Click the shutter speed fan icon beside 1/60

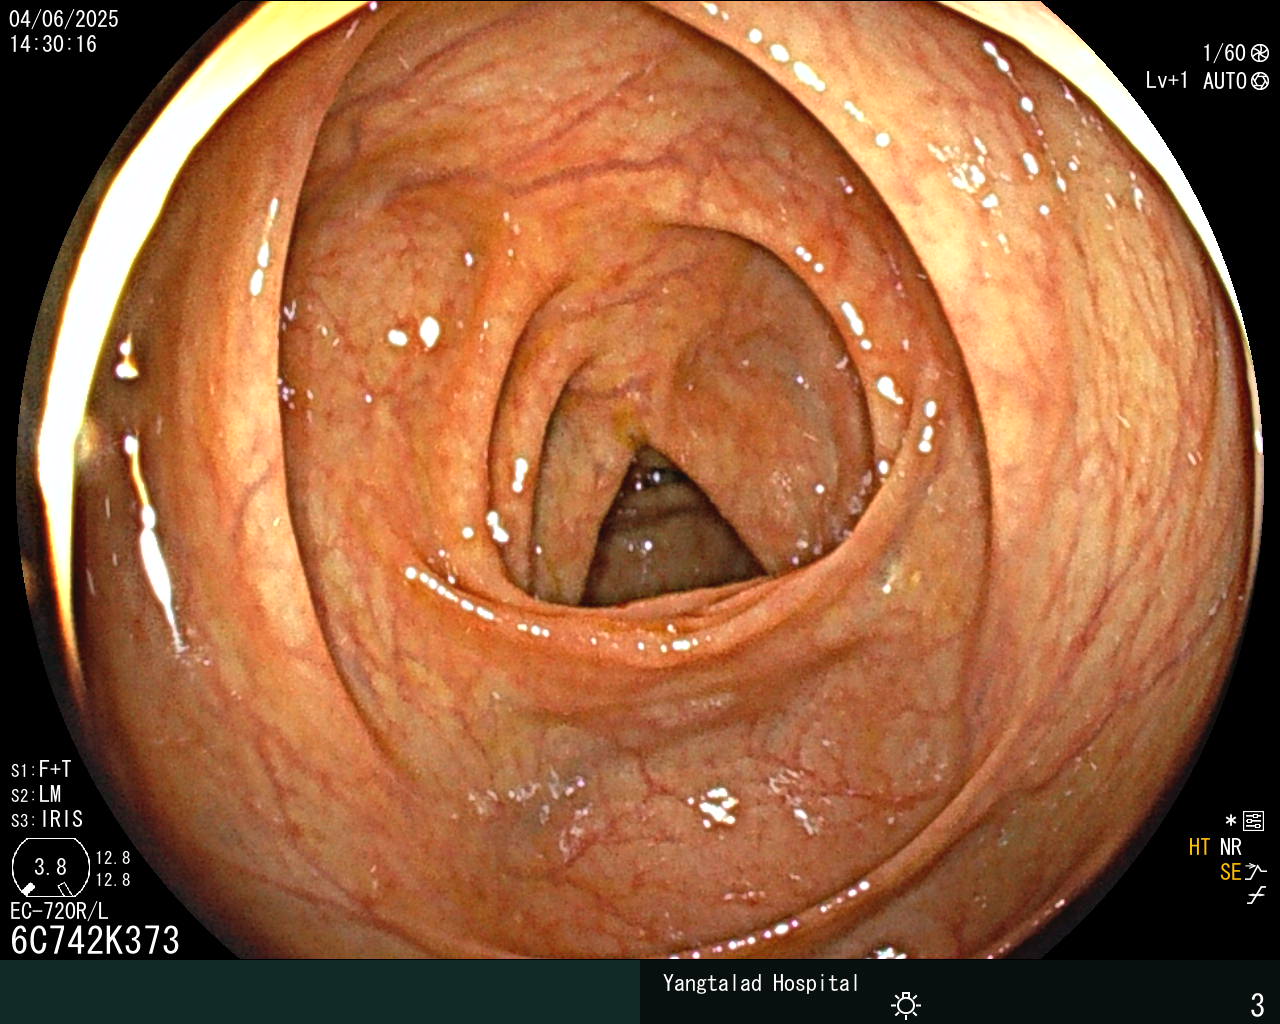[x=1260, y=53]
